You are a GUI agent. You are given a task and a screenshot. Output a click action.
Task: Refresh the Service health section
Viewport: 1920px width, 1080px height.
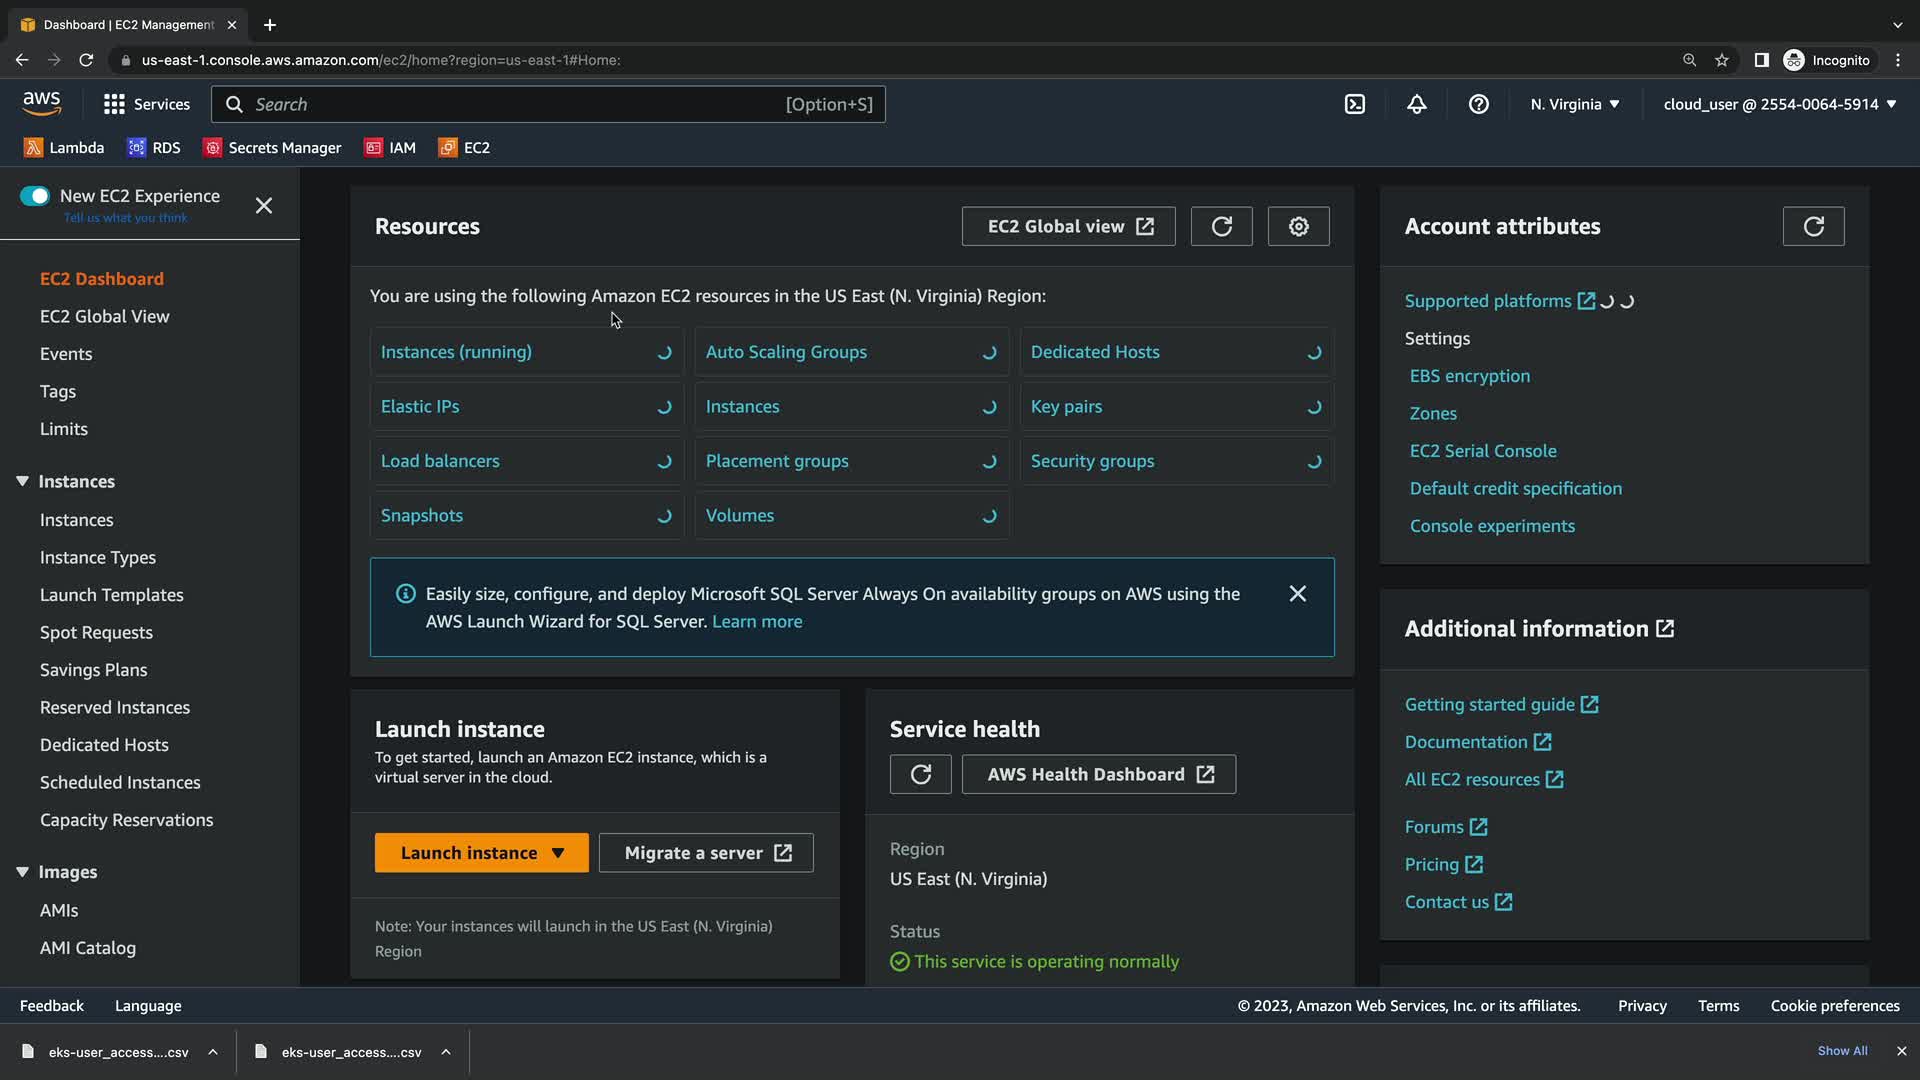[x=920, y=774]
